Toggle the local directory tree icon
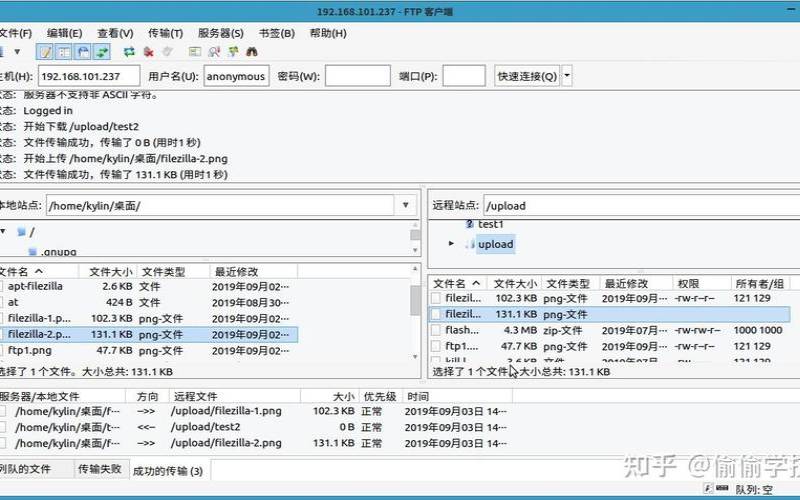This screenshot has height=500, width=800. pyautogui.click(x=64, y=52)
